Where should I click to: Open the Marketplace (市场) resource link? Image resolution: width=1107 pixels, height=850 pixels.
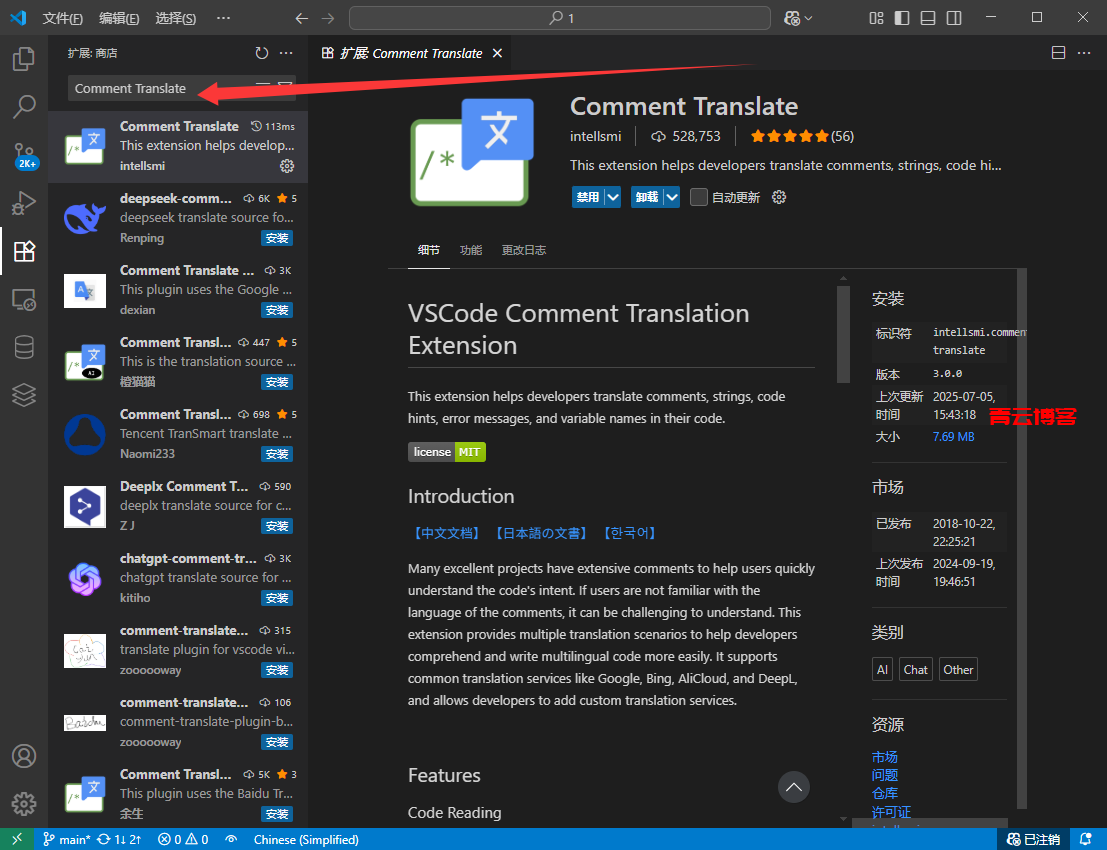tap(885, 757)
